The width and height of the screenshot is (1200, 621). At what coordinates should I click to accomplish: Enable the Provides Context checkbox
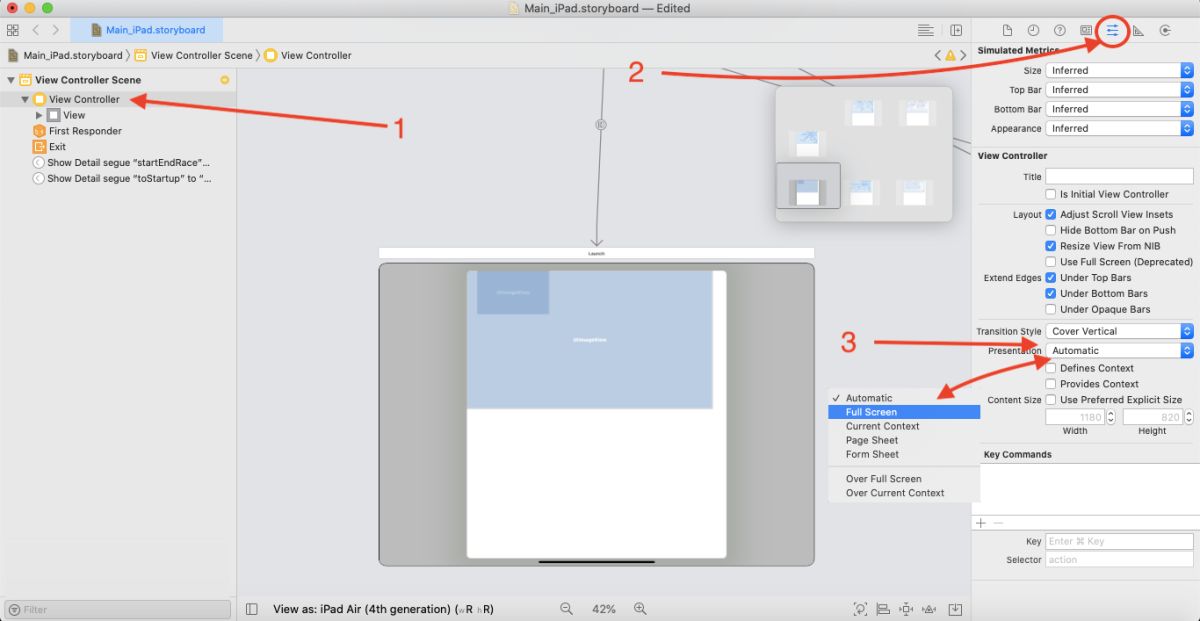click(x=1051, y=384)
